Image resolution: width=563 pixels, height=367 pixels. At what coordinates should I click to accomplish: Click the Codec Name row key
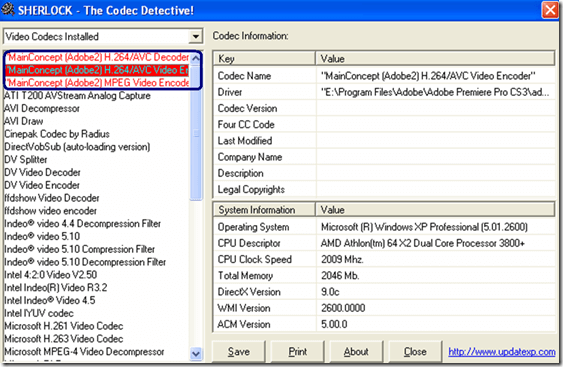point(244,76)
